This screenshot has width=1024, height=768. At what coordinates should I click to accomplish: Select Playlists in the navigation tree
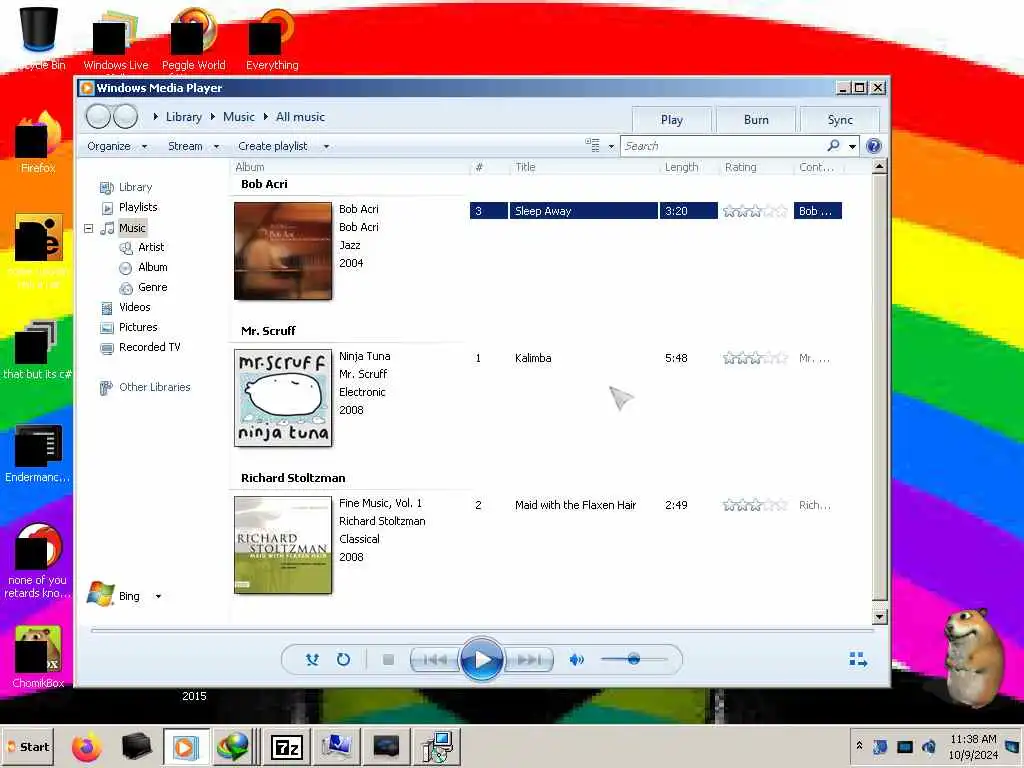coord(138,207)
